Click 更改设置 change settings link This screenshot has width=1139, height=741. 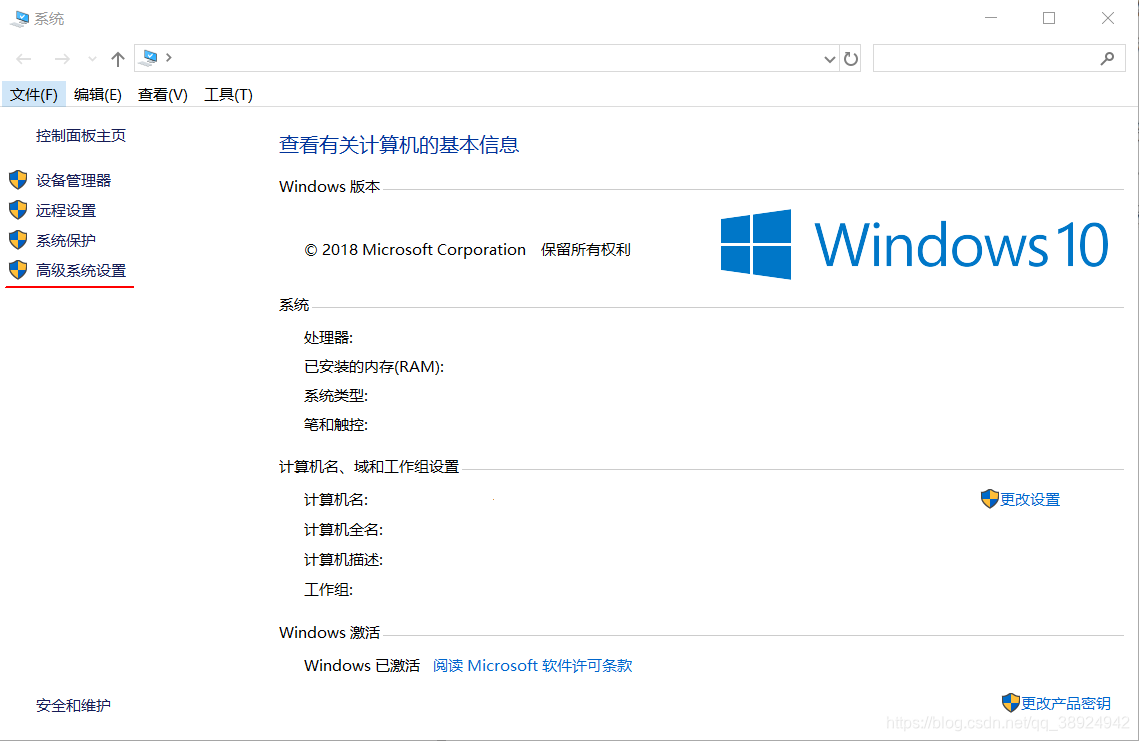1030,500
